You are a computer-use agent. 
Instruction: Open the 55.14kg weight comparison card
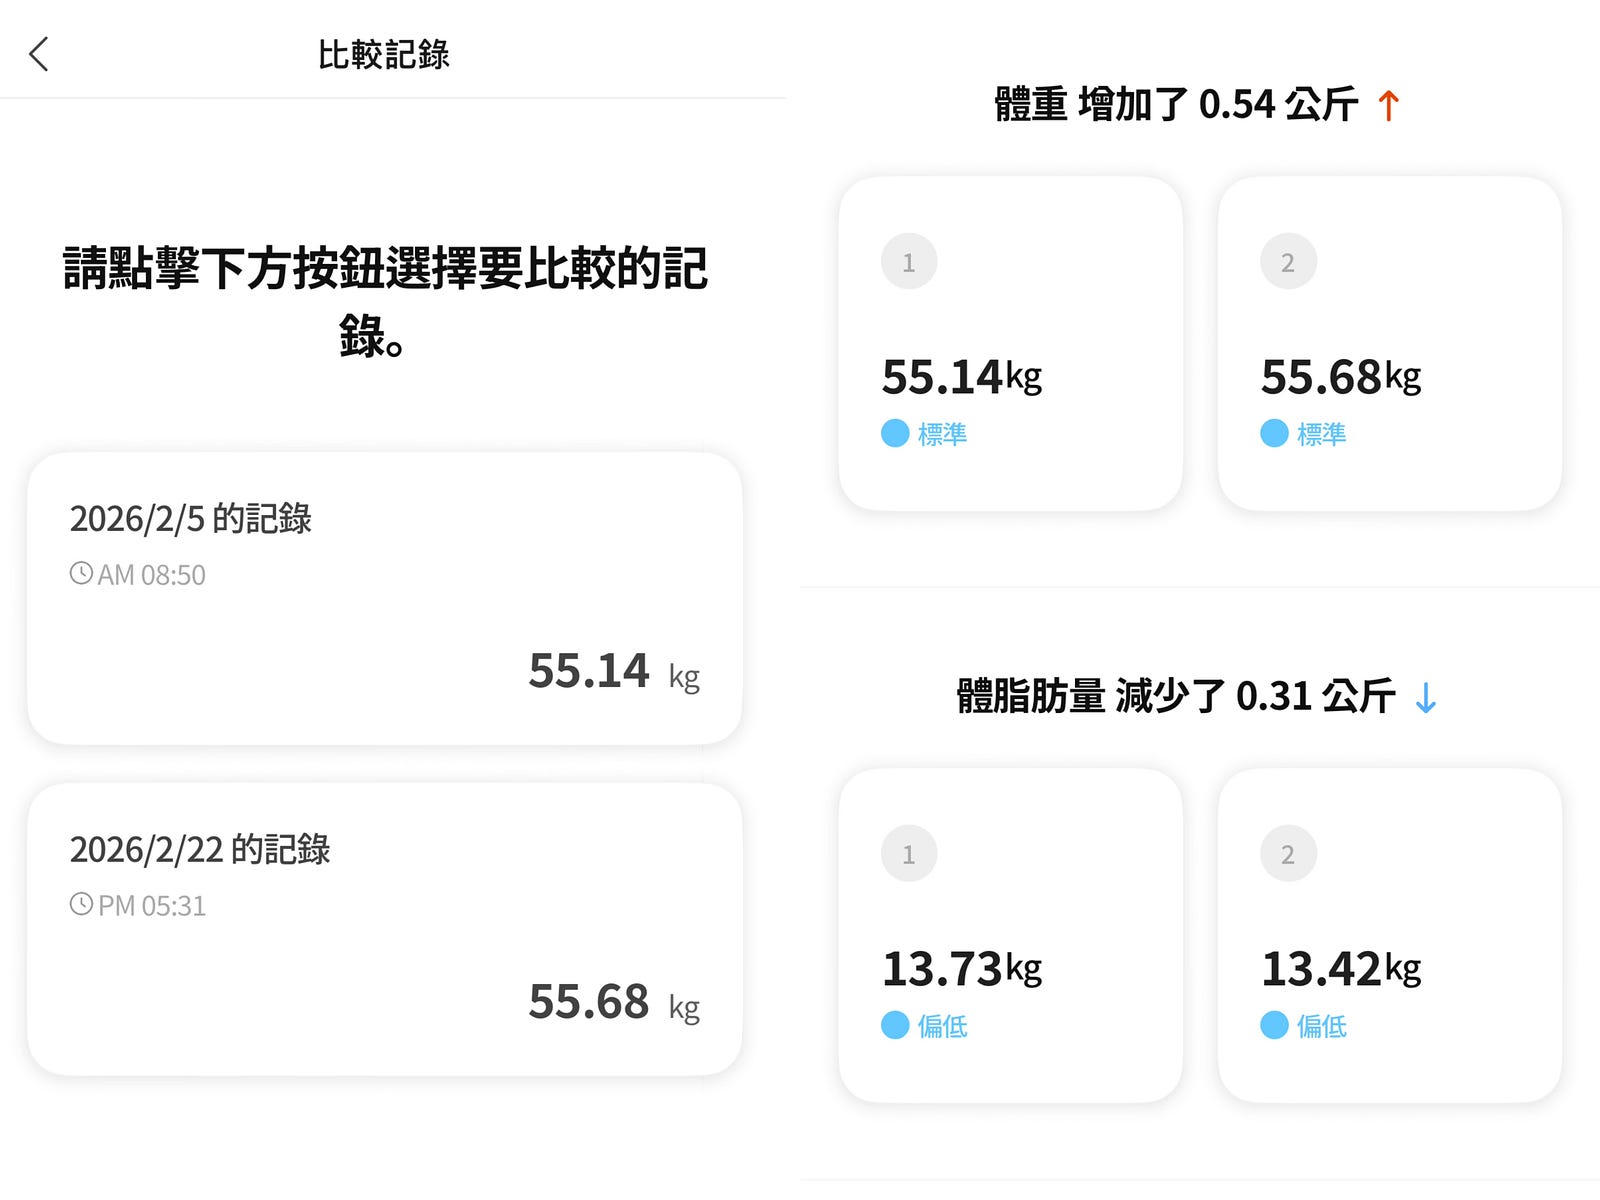tap(1011, 344)
